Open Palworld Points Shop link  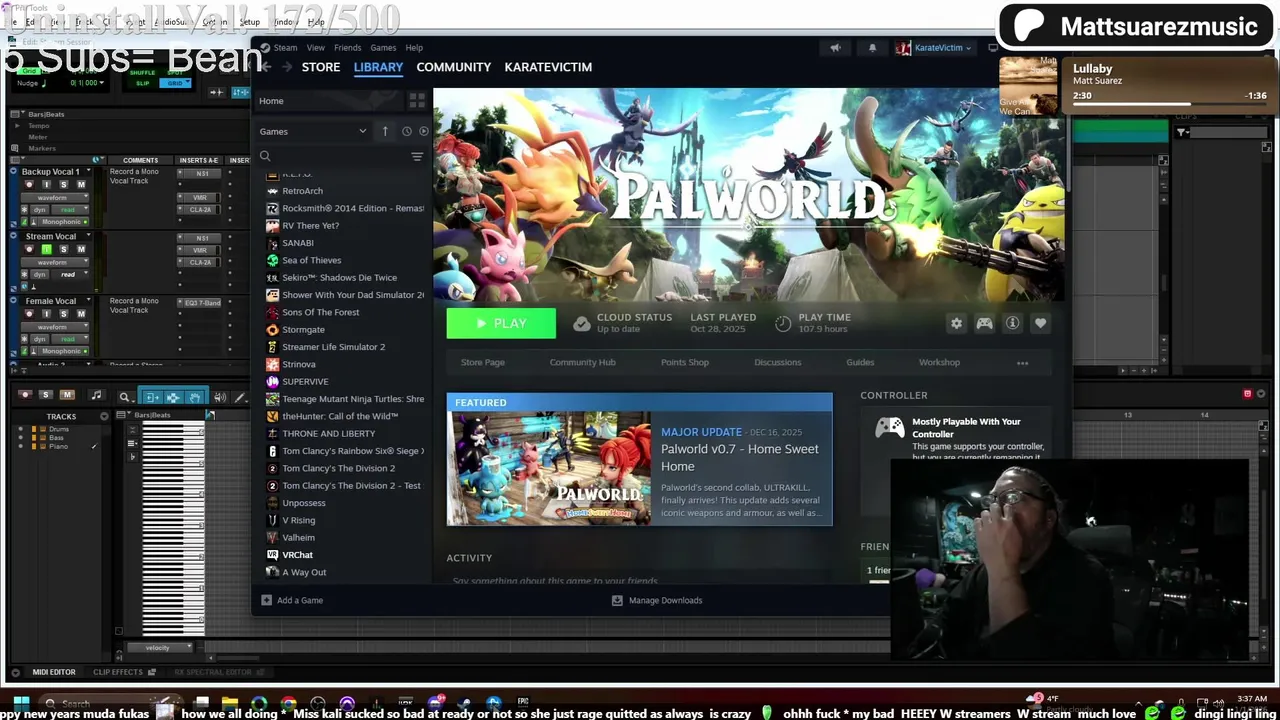click(x=685, y=362)
